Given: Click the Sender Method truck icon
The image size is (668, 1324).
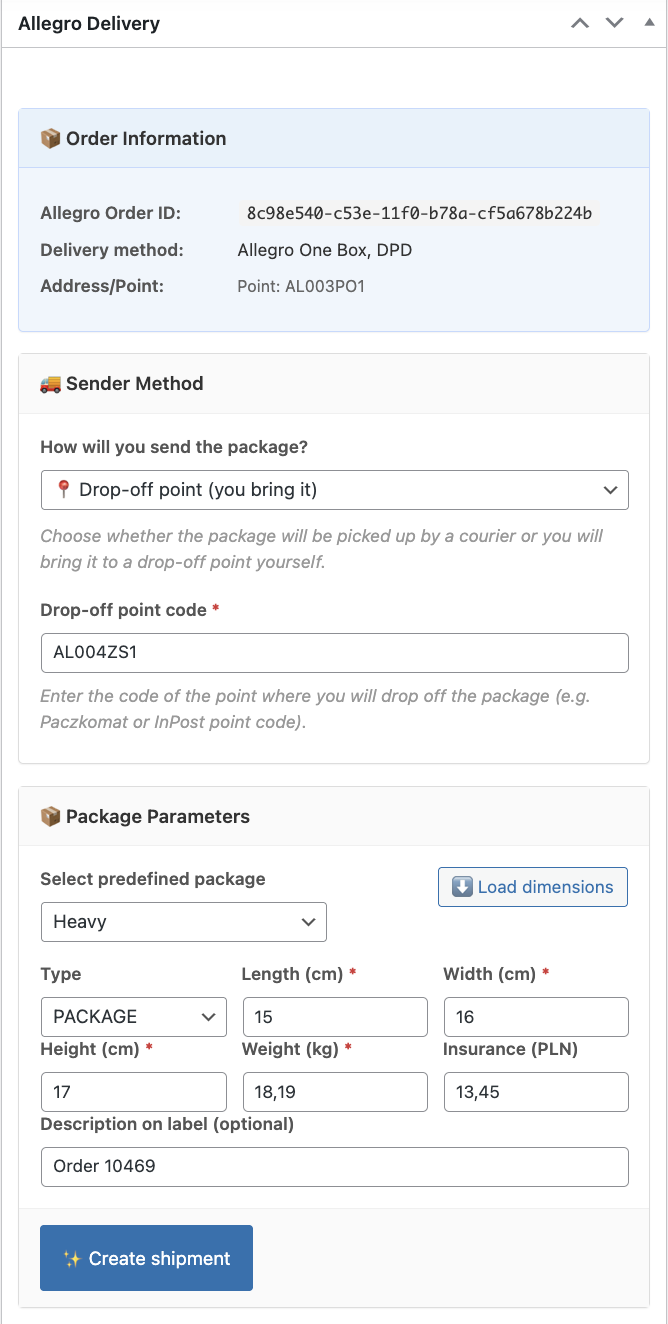Looking at the screenshot, I should click(50, 384).
